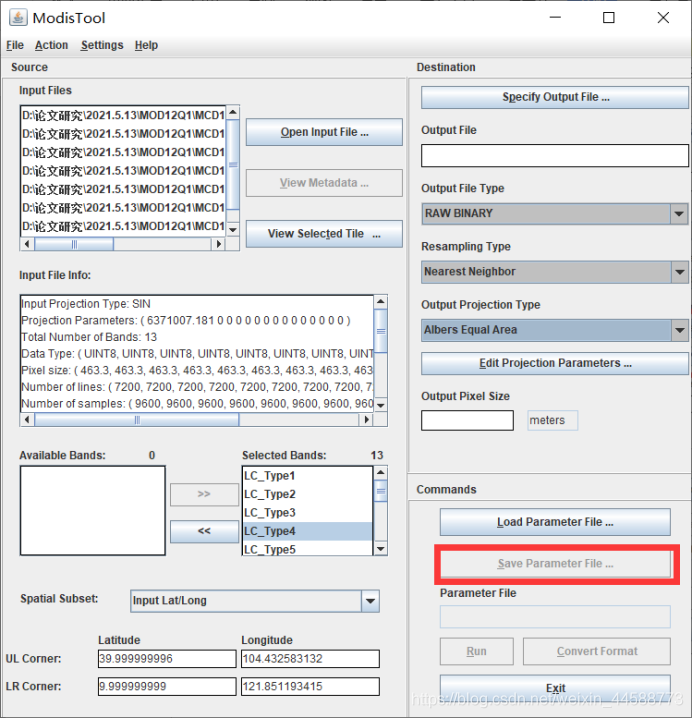Click the Output Pixel Size field
693x718 pixels.
coord(467,420)
